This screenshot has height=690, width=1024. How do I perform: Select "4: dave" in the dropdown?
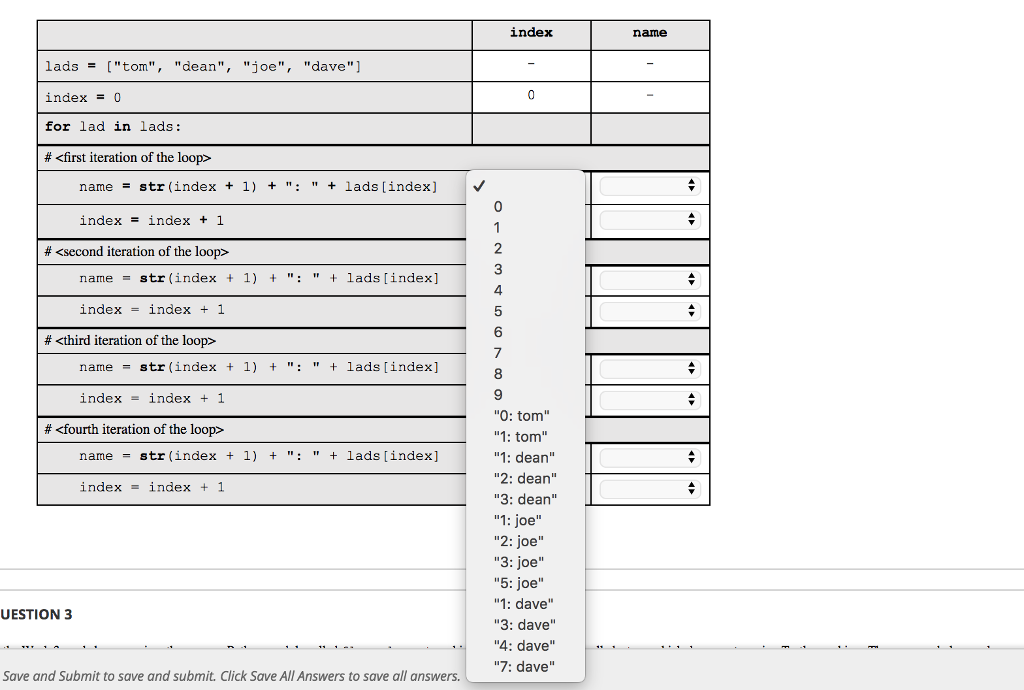(525, 646)
